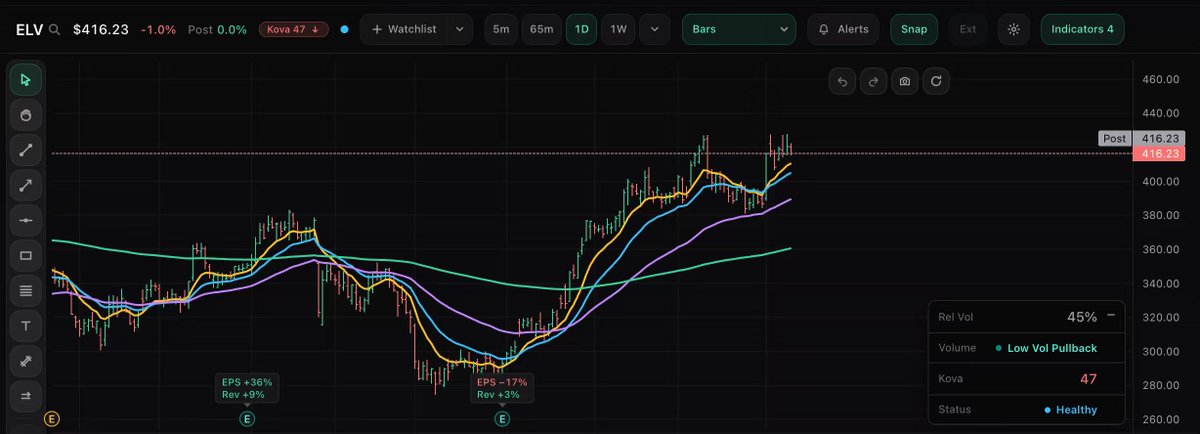Click the Kova 47 badge

coord(293,30)
